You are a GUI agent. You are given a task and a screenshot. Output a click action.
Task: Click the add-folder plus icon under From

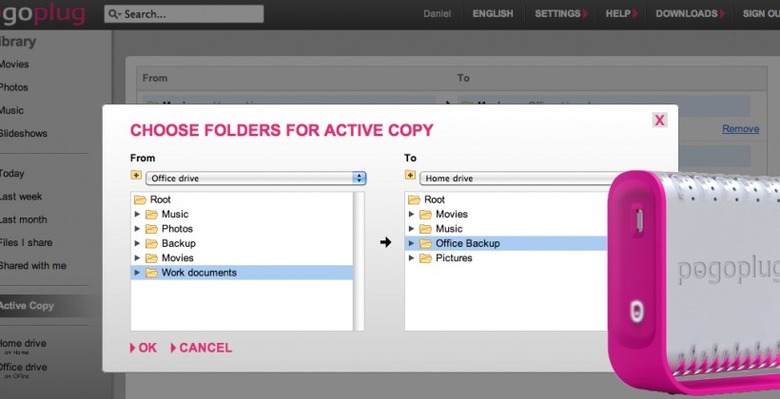(x=136, y=175)
